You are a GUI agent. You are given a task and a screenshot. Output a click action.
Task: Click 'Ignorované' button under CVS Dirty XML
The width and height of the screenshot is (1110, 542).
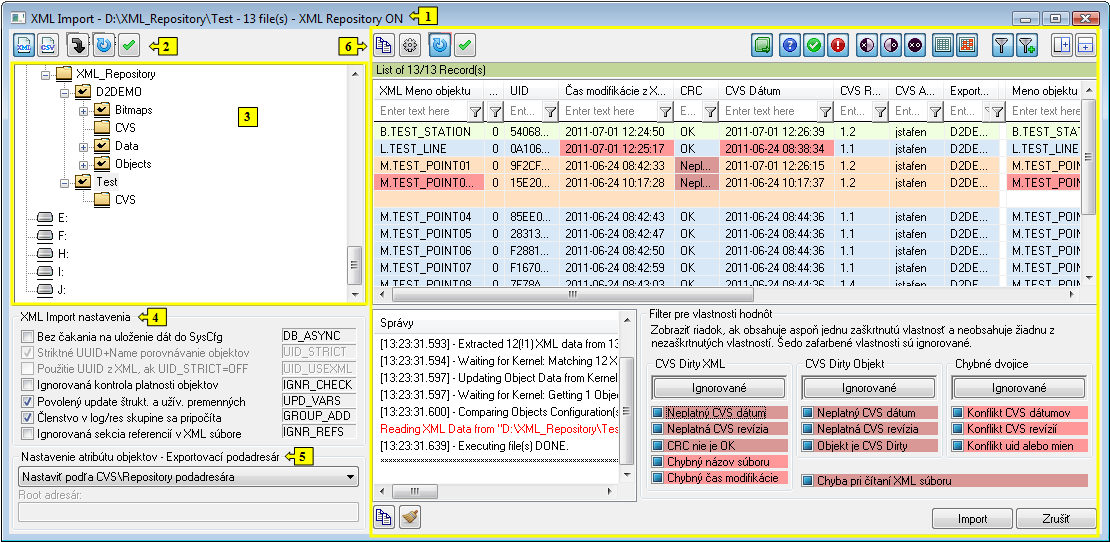tap(720, 388)
